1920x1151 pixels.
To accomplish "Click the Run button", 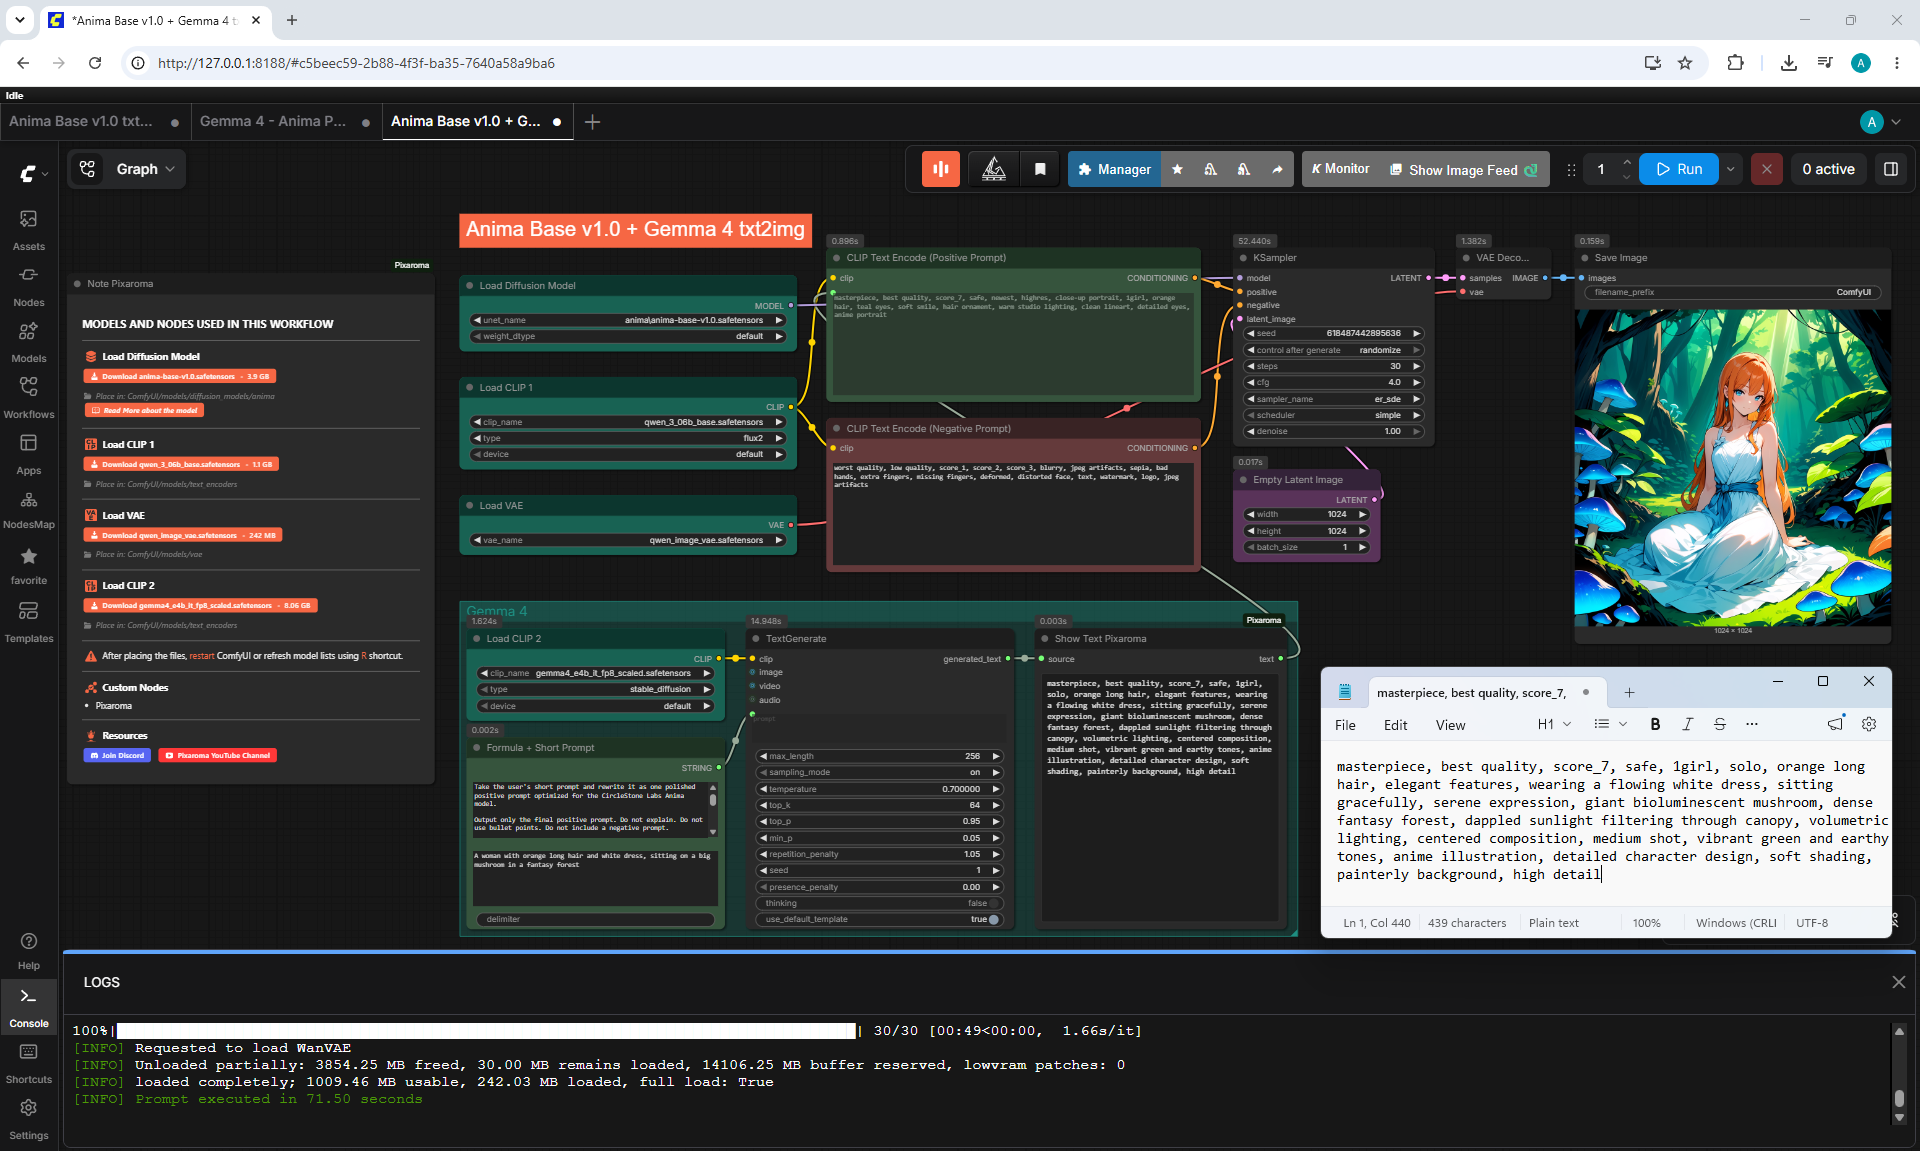I will pyautogui.click(x=1678, y=169).
